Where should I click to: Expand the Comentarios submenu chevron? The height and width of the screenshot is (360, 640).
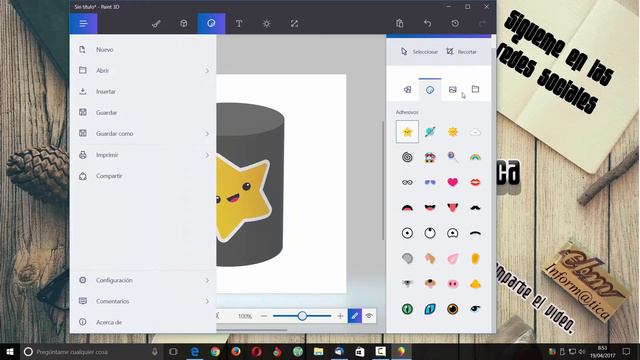(x=207, y=301)
